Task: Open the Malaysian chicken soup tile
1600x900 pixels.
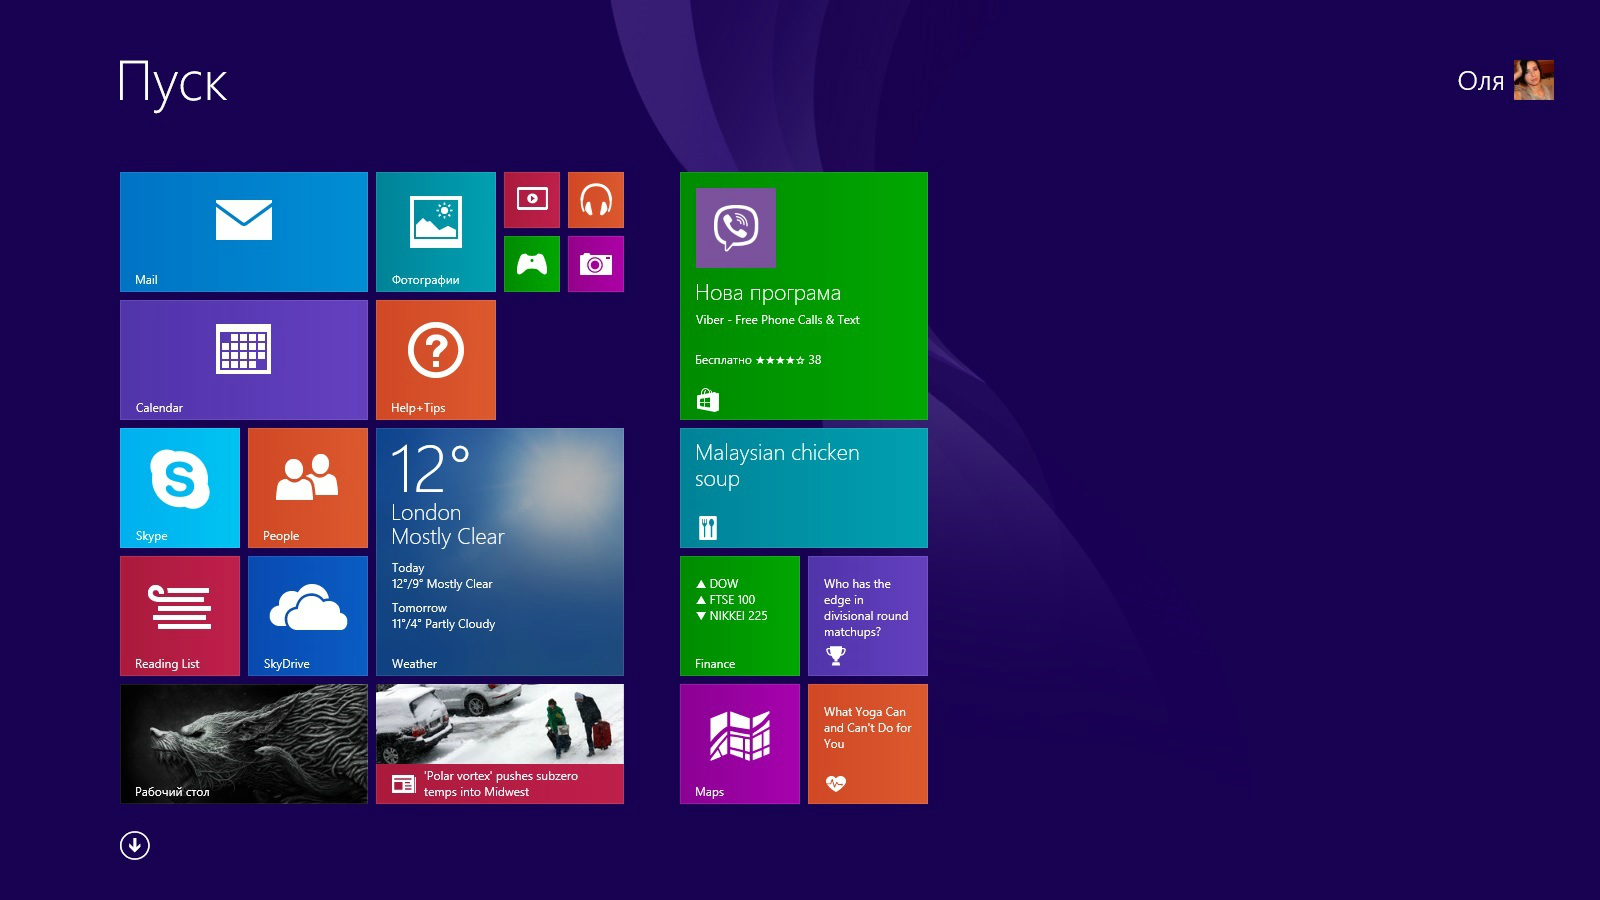Action: click(x=804, y=488)
